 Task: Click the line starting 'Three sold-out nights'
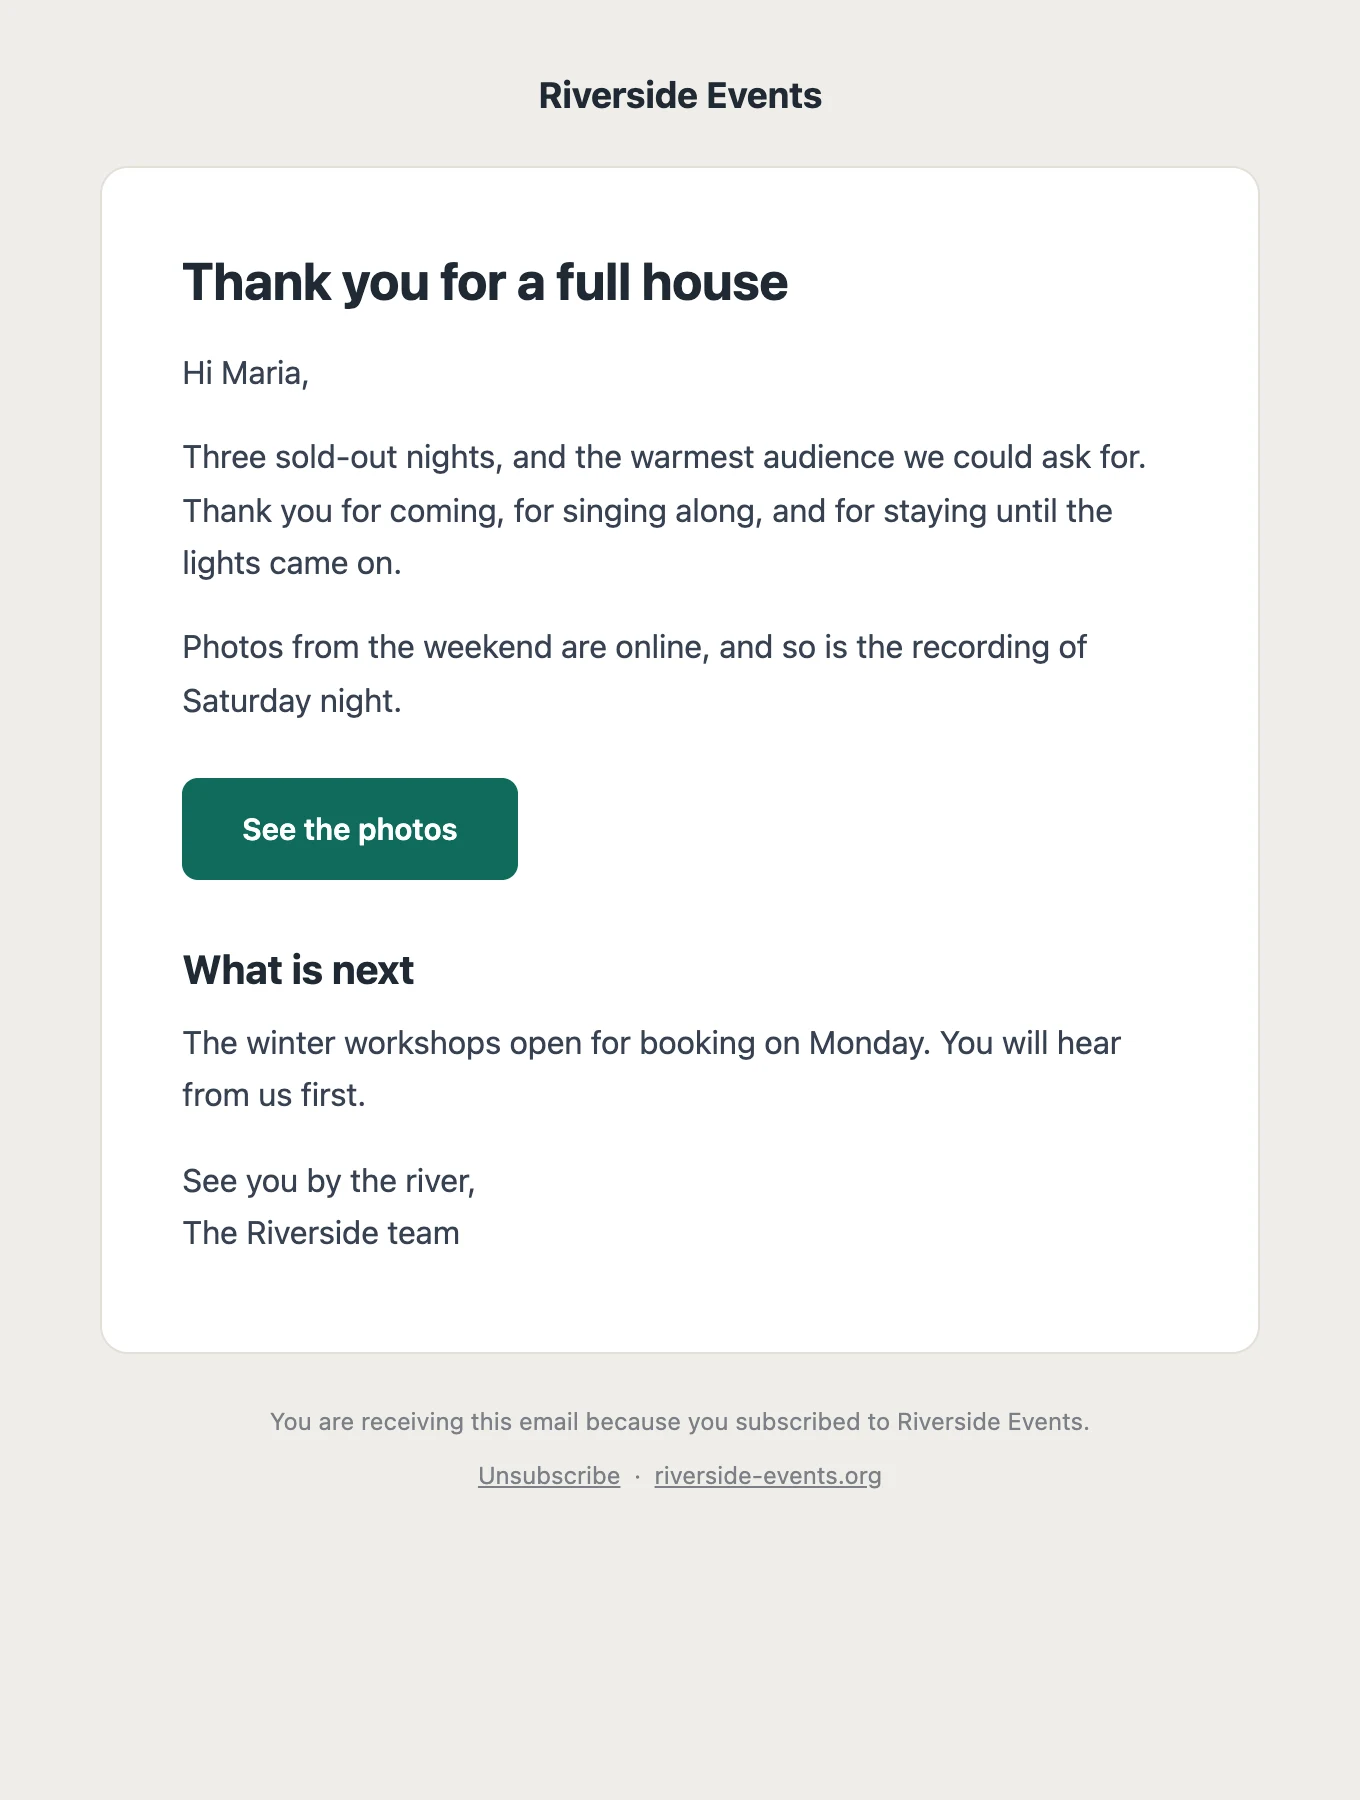pyautogui.click(x=664, y=457)
